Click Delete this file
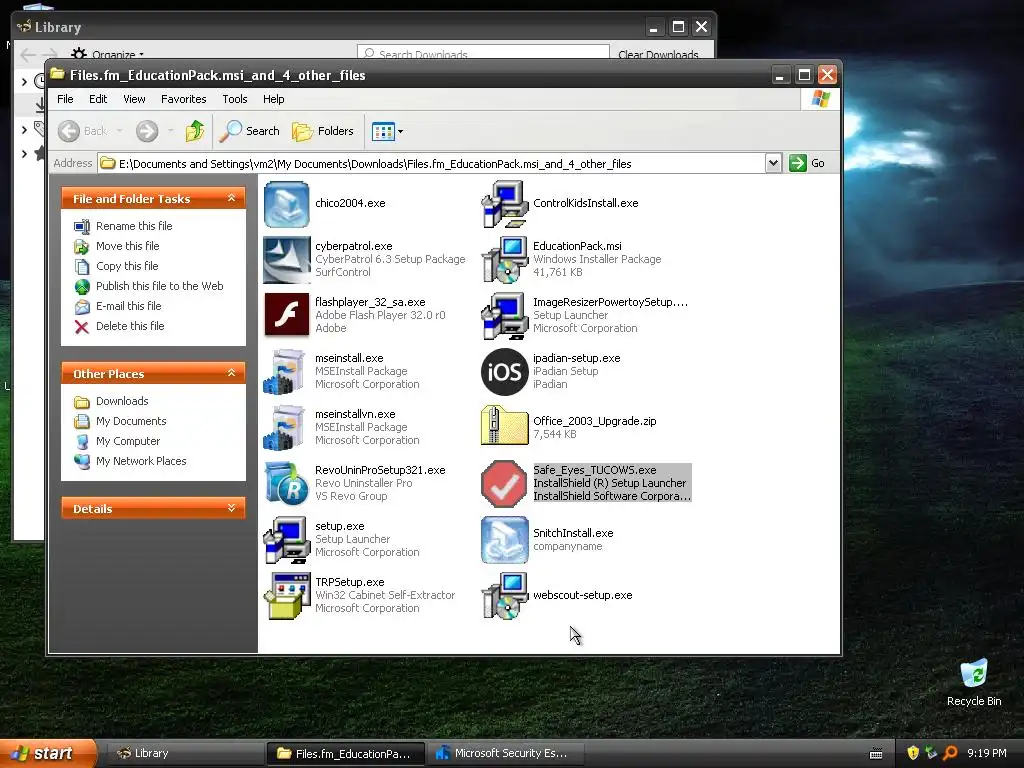The width and height of the screenshot is (1024, 768). pos(130,326)
